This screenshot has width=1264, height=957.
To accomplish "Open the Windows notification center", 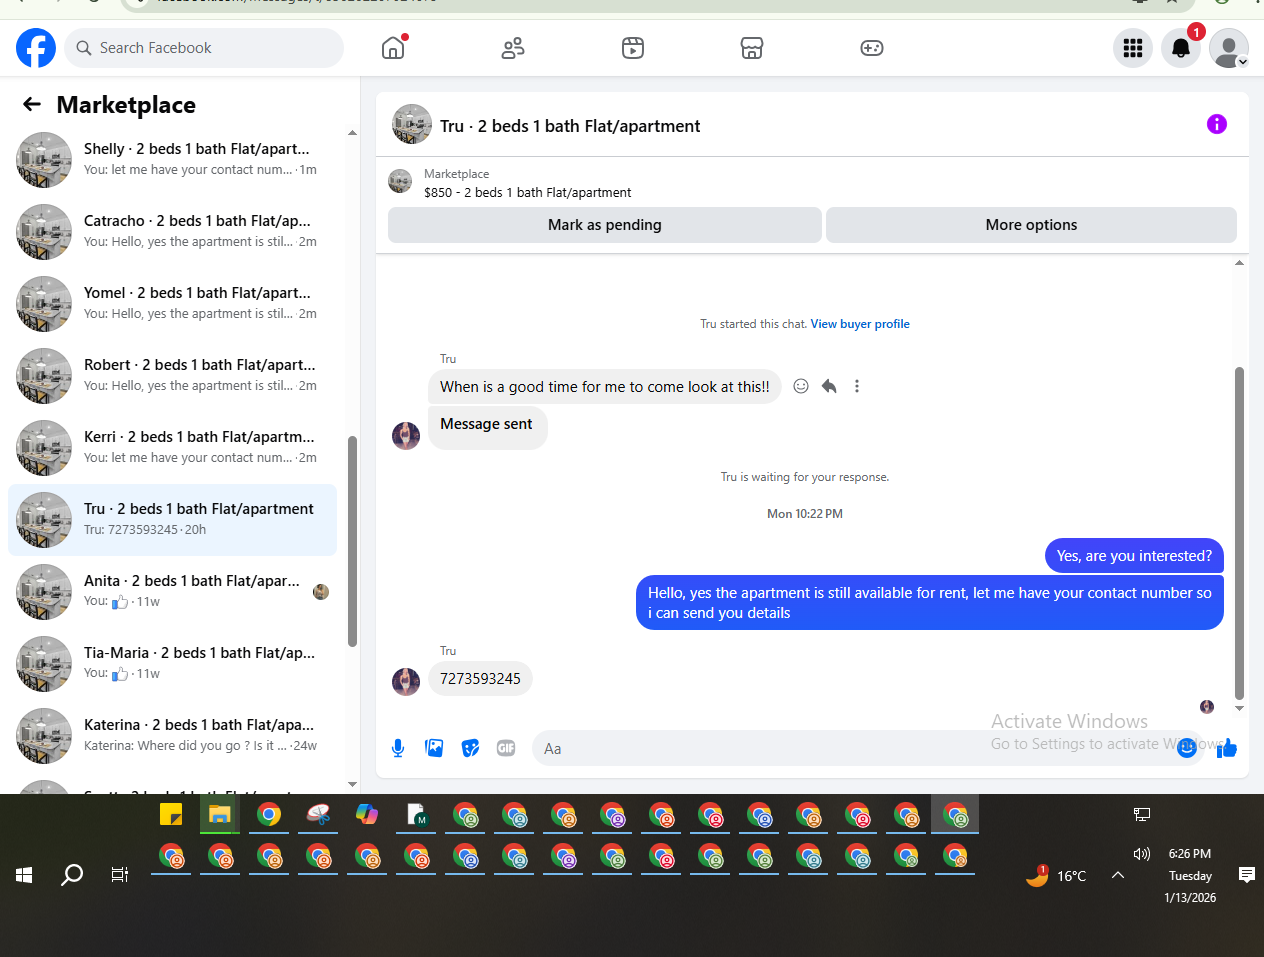I will [1247, 875].
